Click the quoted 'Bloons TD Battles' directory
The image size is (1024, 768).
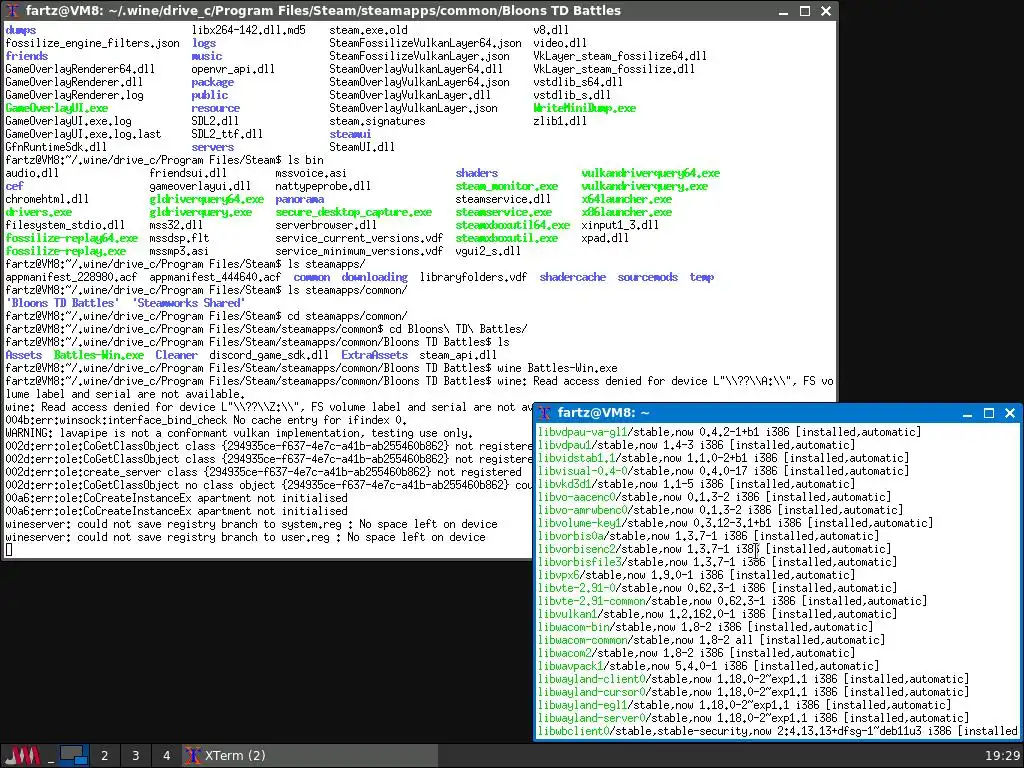pyautogui.click(x=62, y=303)
